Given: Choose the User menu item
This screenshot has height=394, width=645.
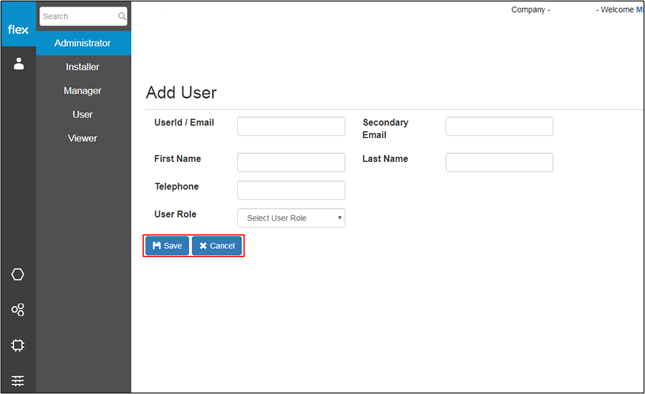Looking at the screenshot, I should tap(83, 115).
